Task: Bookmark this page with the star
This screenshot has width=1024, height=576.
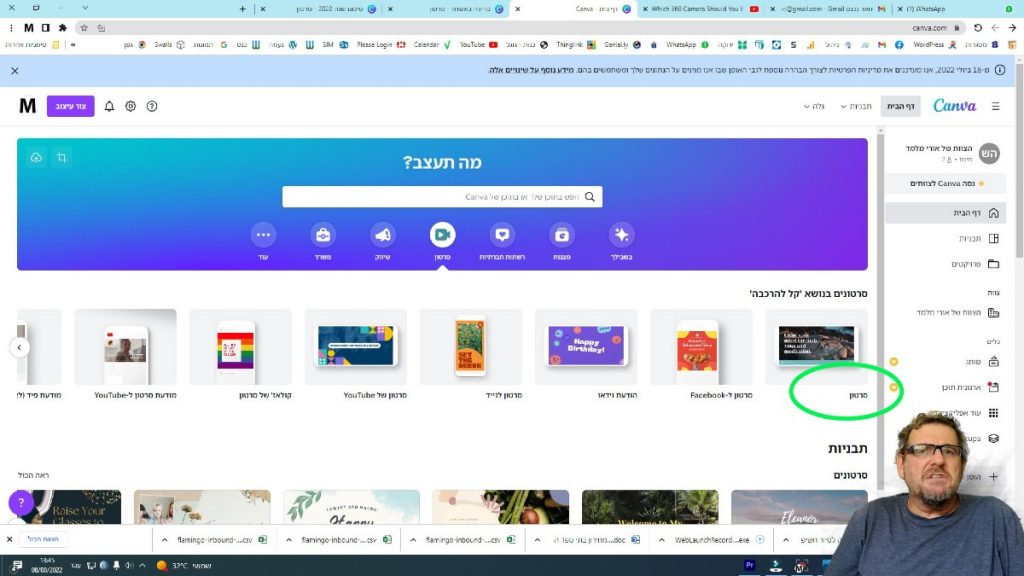Action: coord(84,27)
